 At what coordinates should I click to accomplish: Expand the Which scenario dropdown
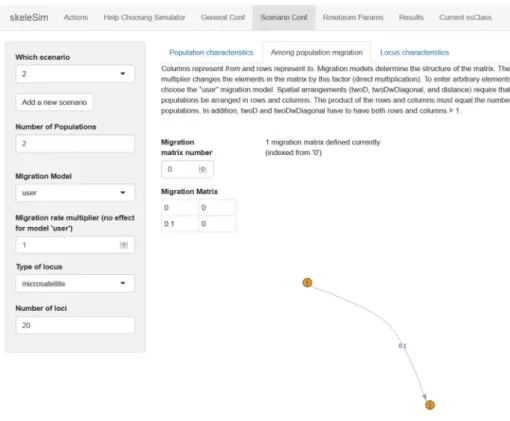click(75, 74)
